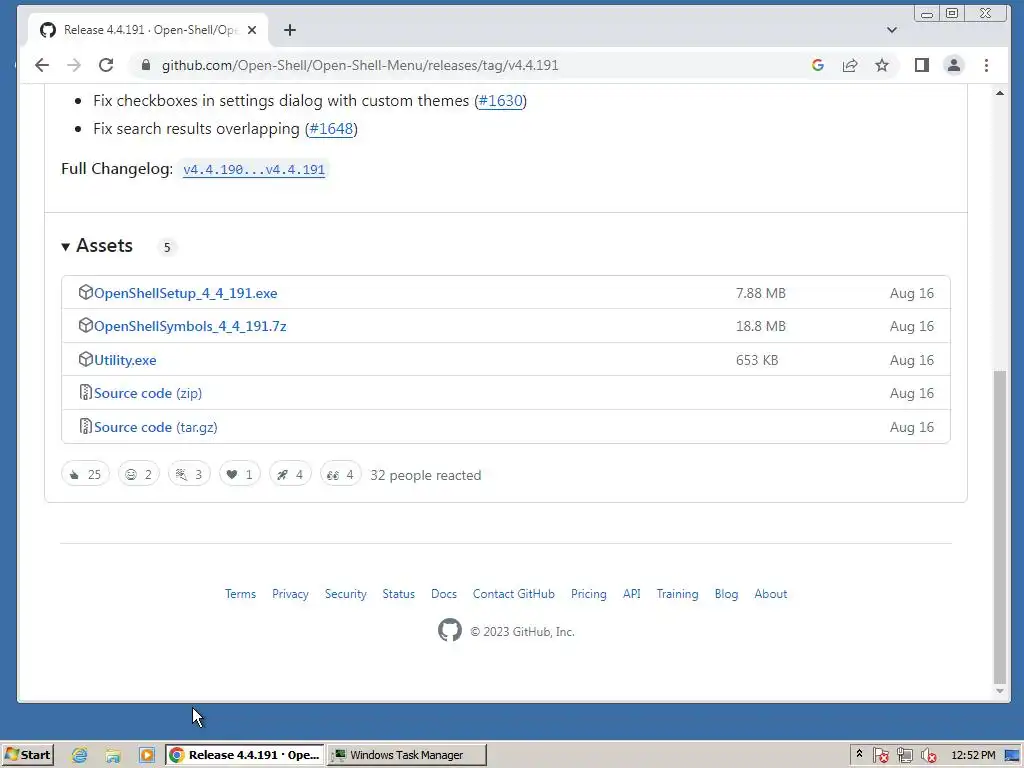The image size is (1024, 768).
Task: Click package icon beside Utility.exe
Action: [86, 359]
